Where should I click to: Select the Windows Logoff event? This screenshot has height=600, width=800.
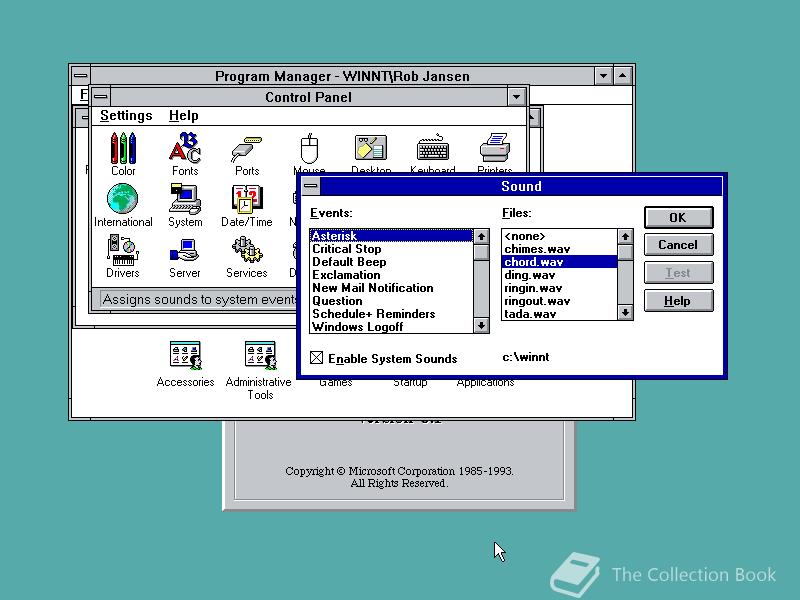[x=391, y=327]
